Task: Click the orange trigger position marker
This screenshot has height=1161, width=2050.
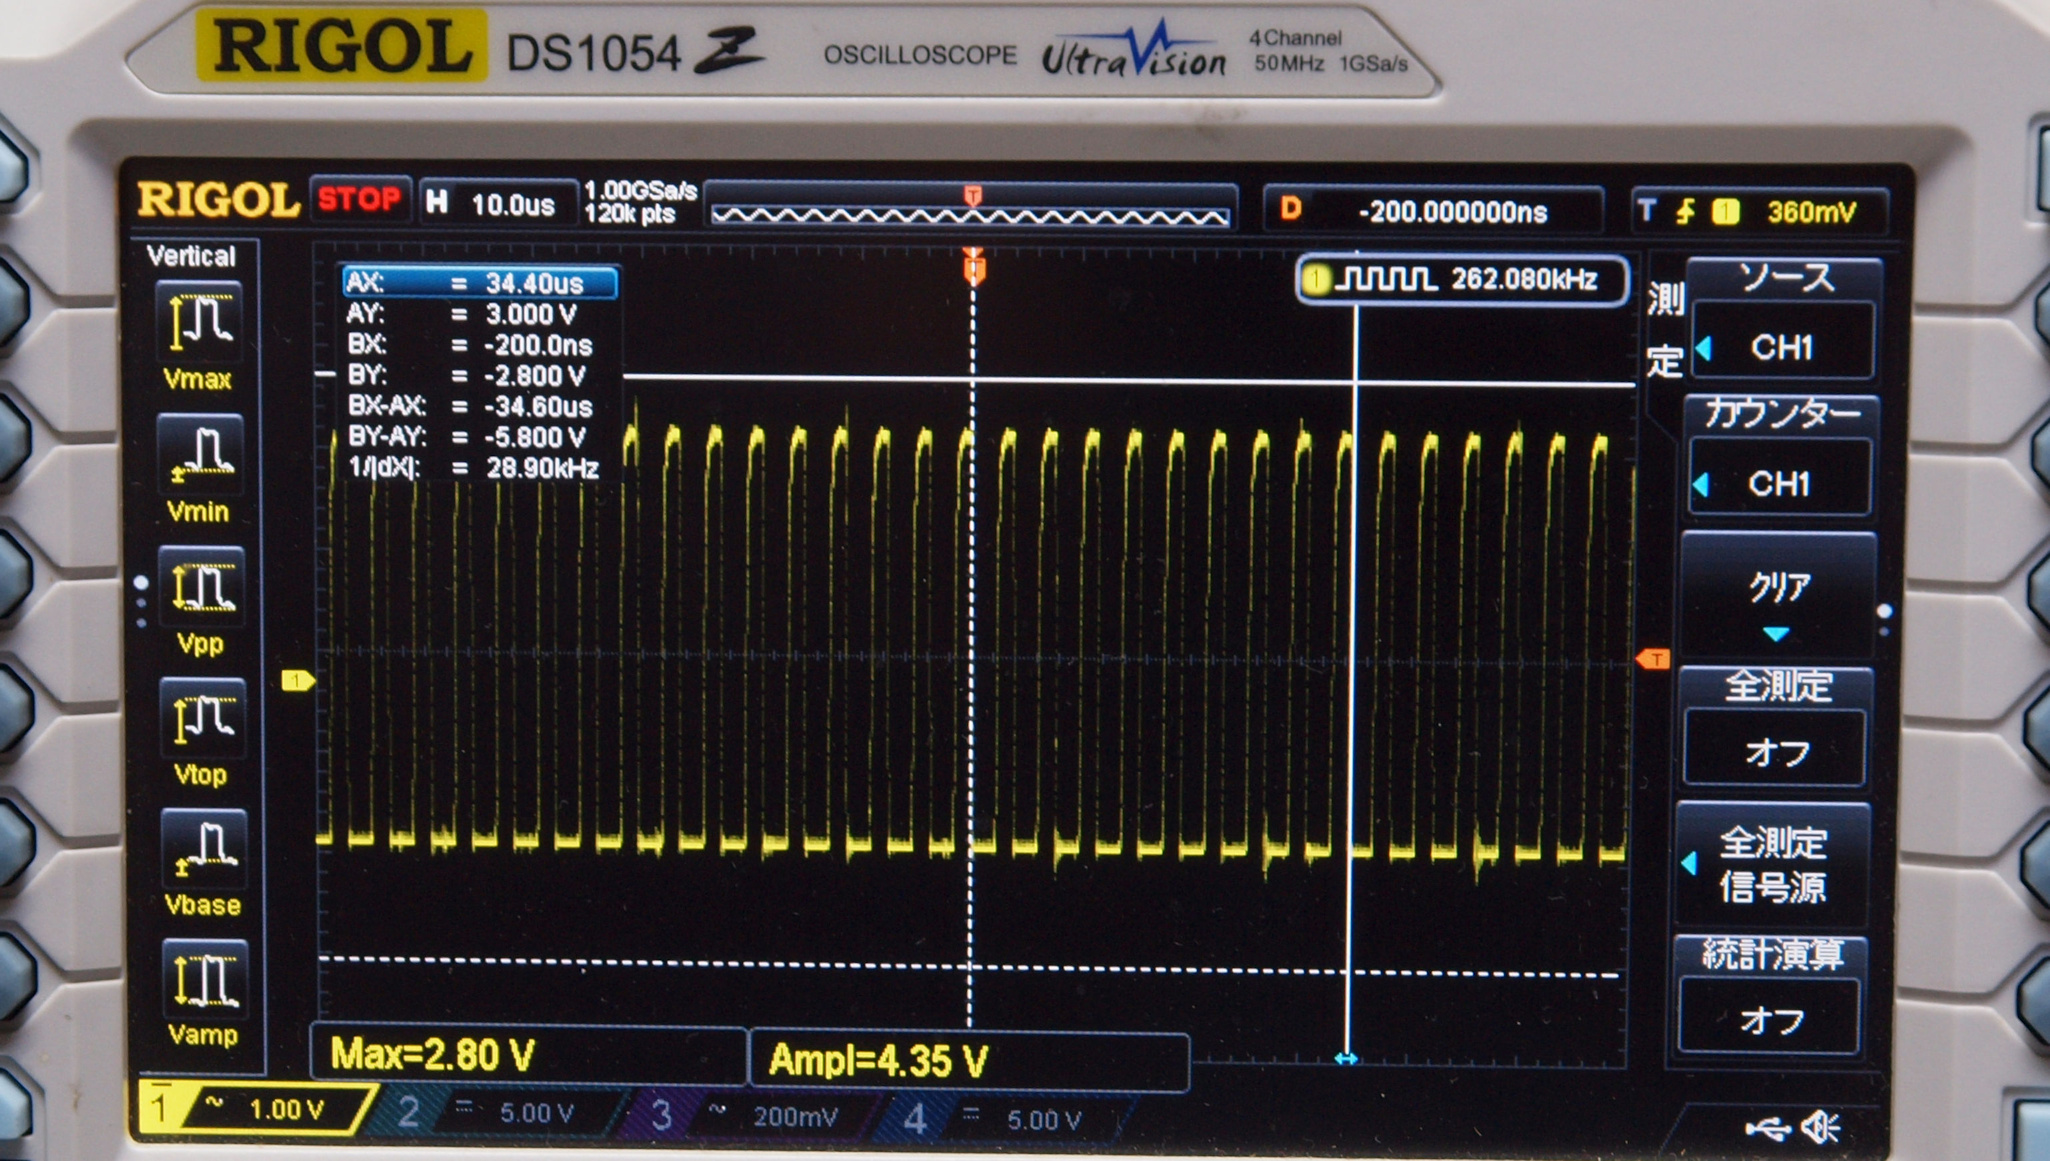Action: [x=974, y=269]
